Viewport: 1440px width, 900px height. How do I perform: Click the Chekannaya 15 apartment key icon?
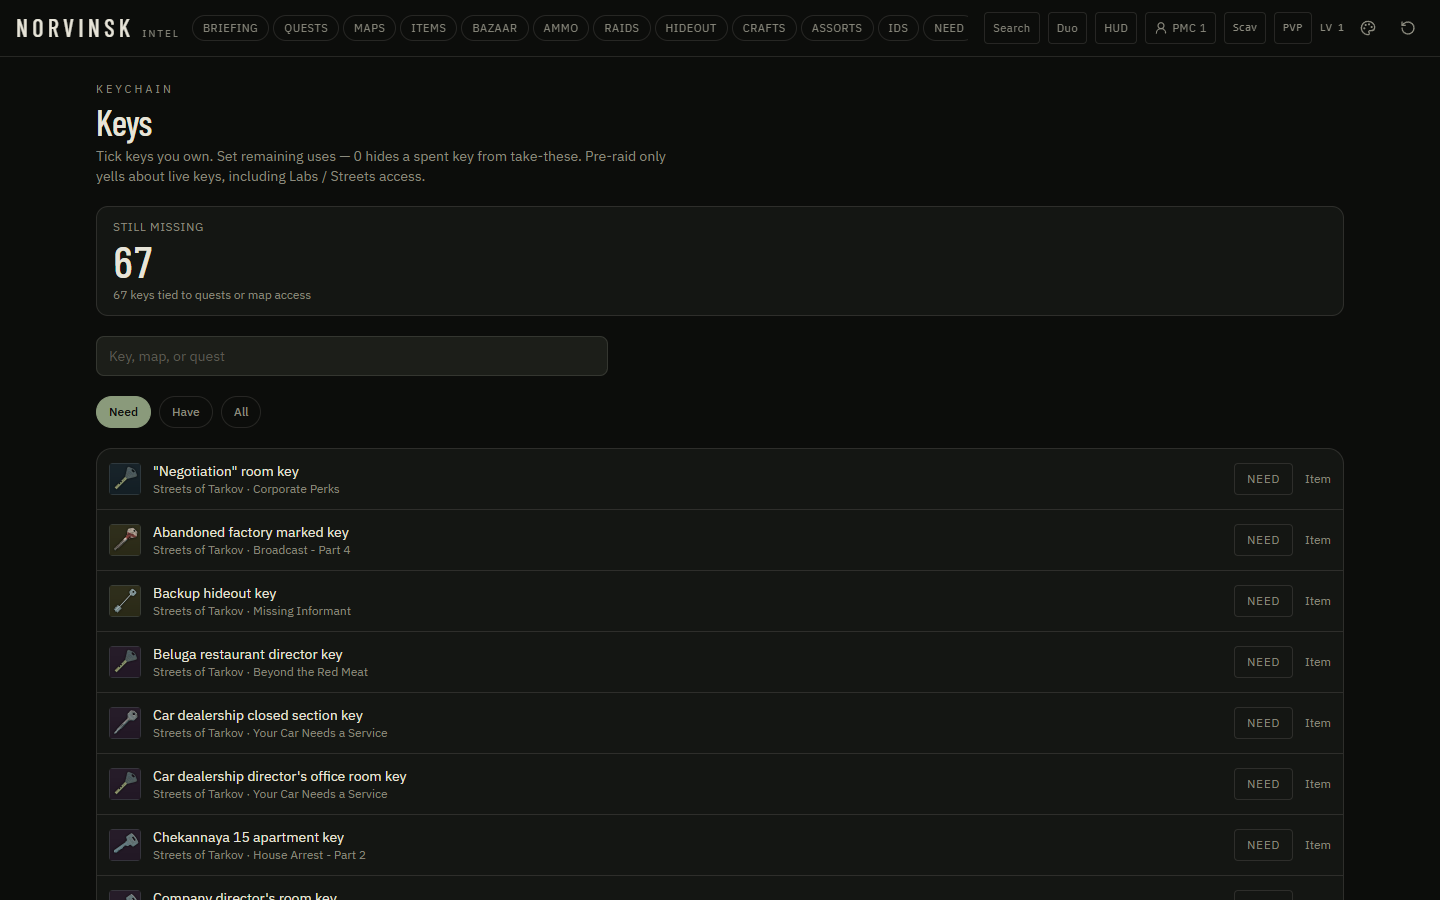pos(125,845)
